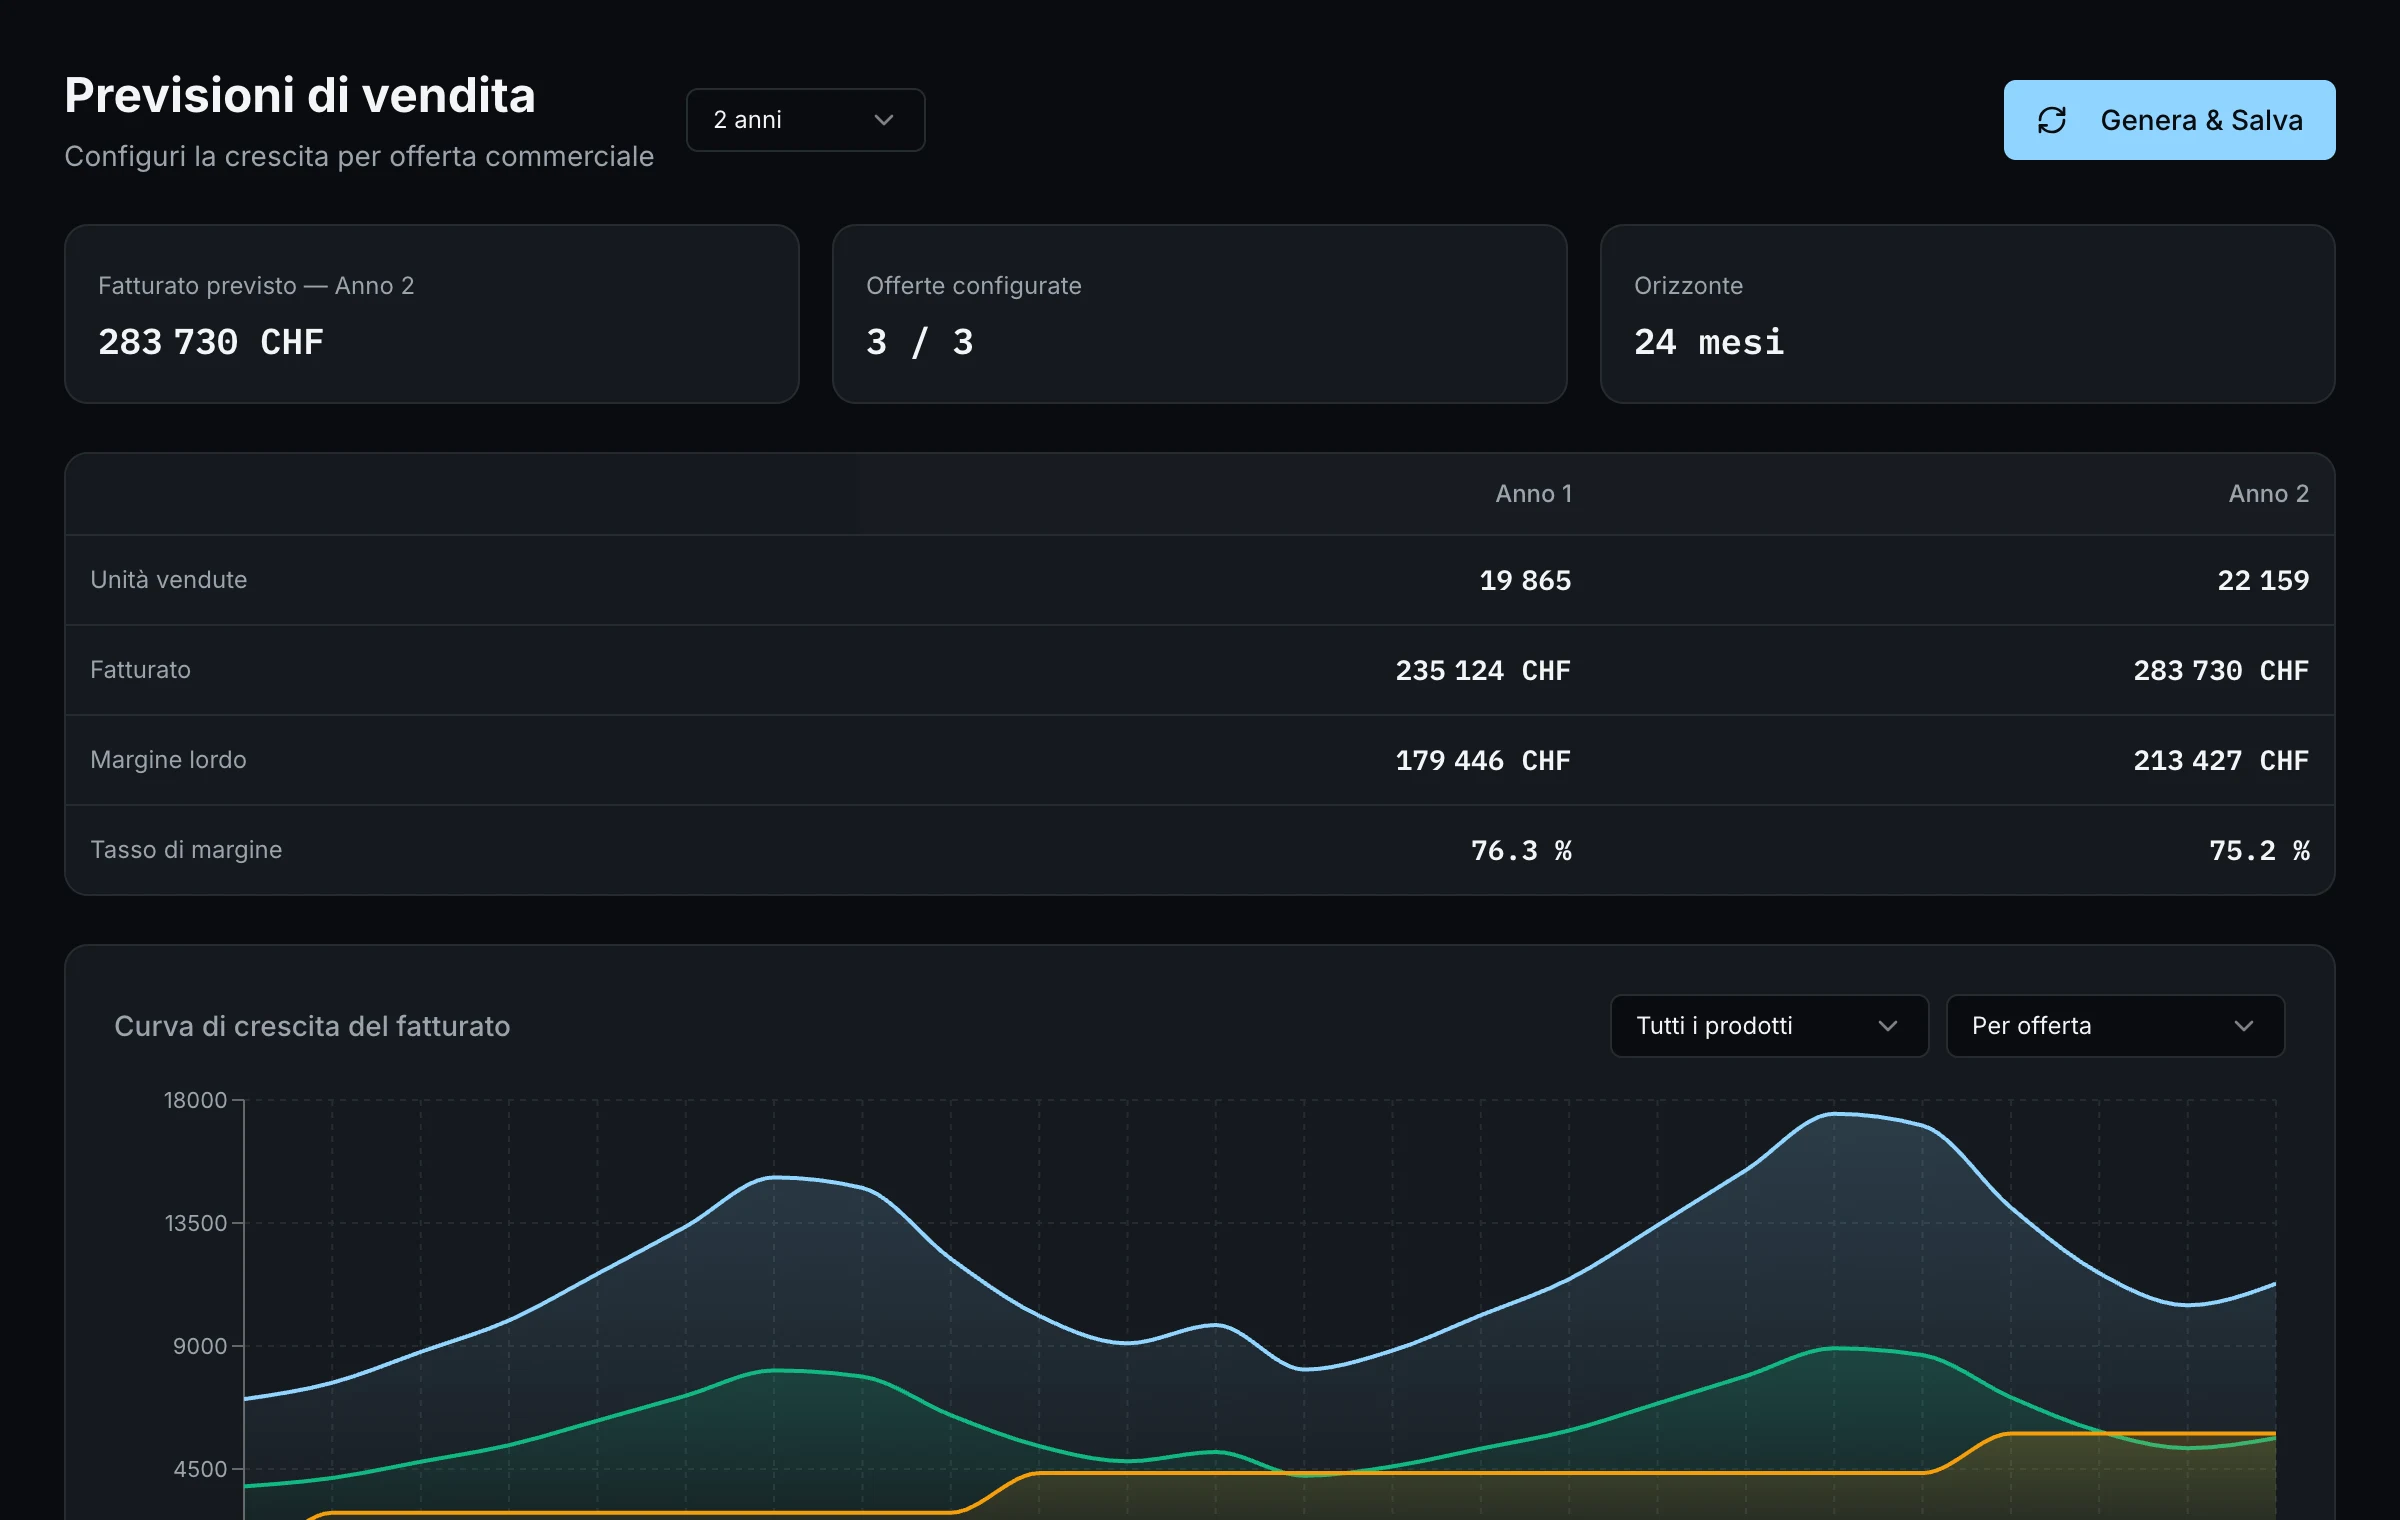Click the chevron arrow in Per offerta
This screenshot has width=2400, height=1520.
[2244, 1026]
